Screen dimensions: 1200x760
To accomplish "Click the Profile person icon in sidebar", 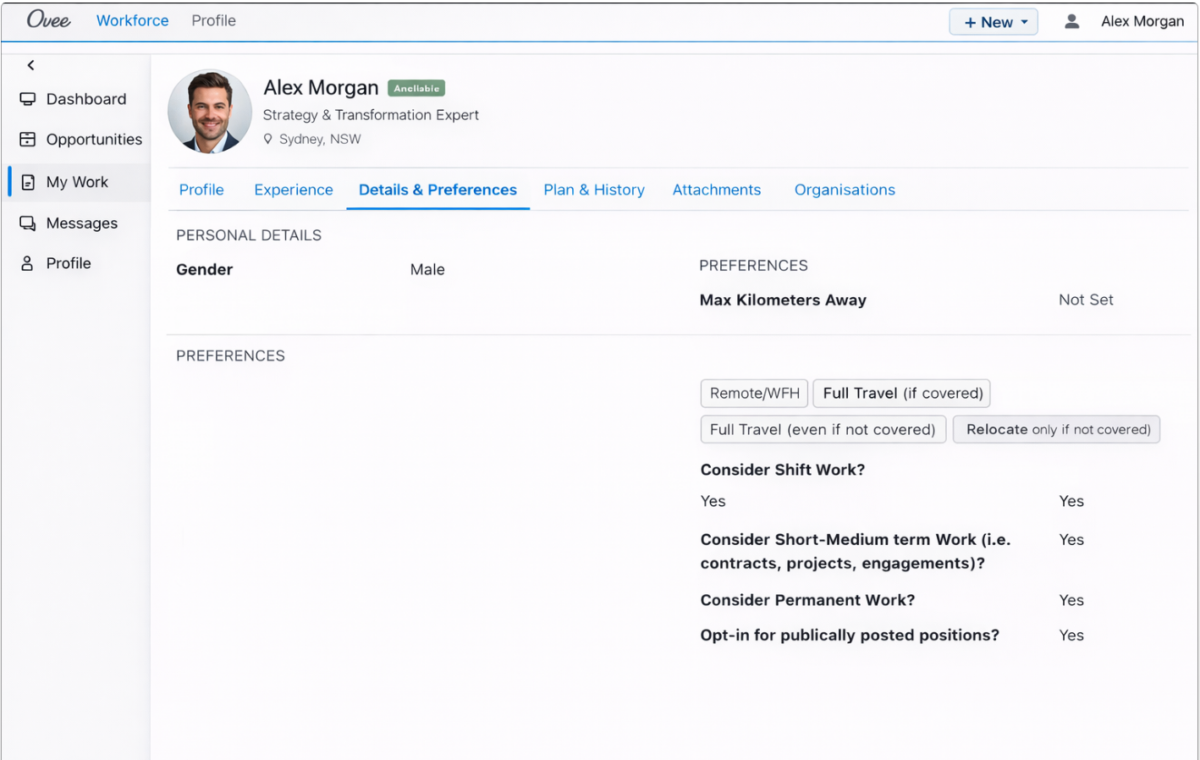I will (28, 264).
